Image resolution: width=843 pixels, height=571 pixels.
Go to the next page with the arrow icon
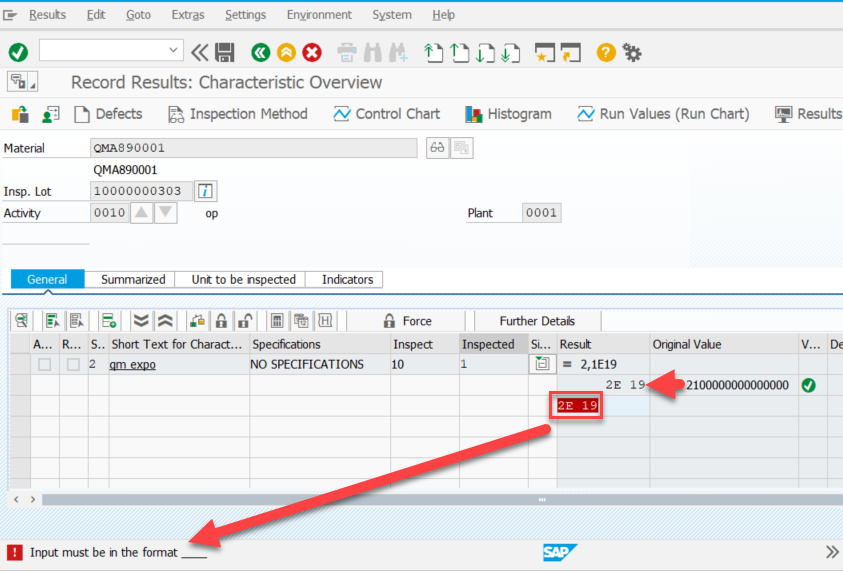click(485, 53)
